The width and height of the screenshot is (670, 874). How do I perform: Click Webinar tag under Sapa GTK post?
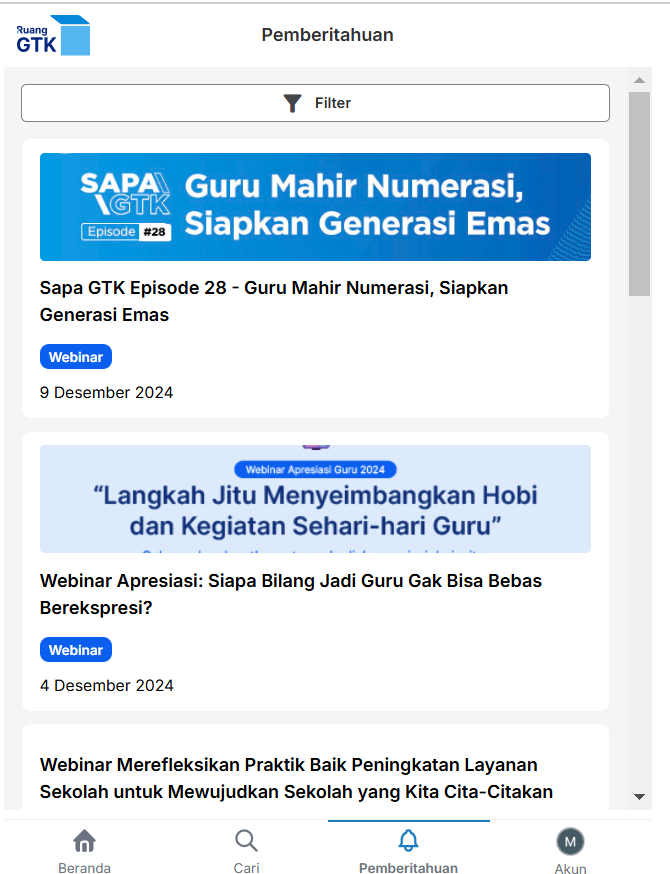[x=76, y=357]
